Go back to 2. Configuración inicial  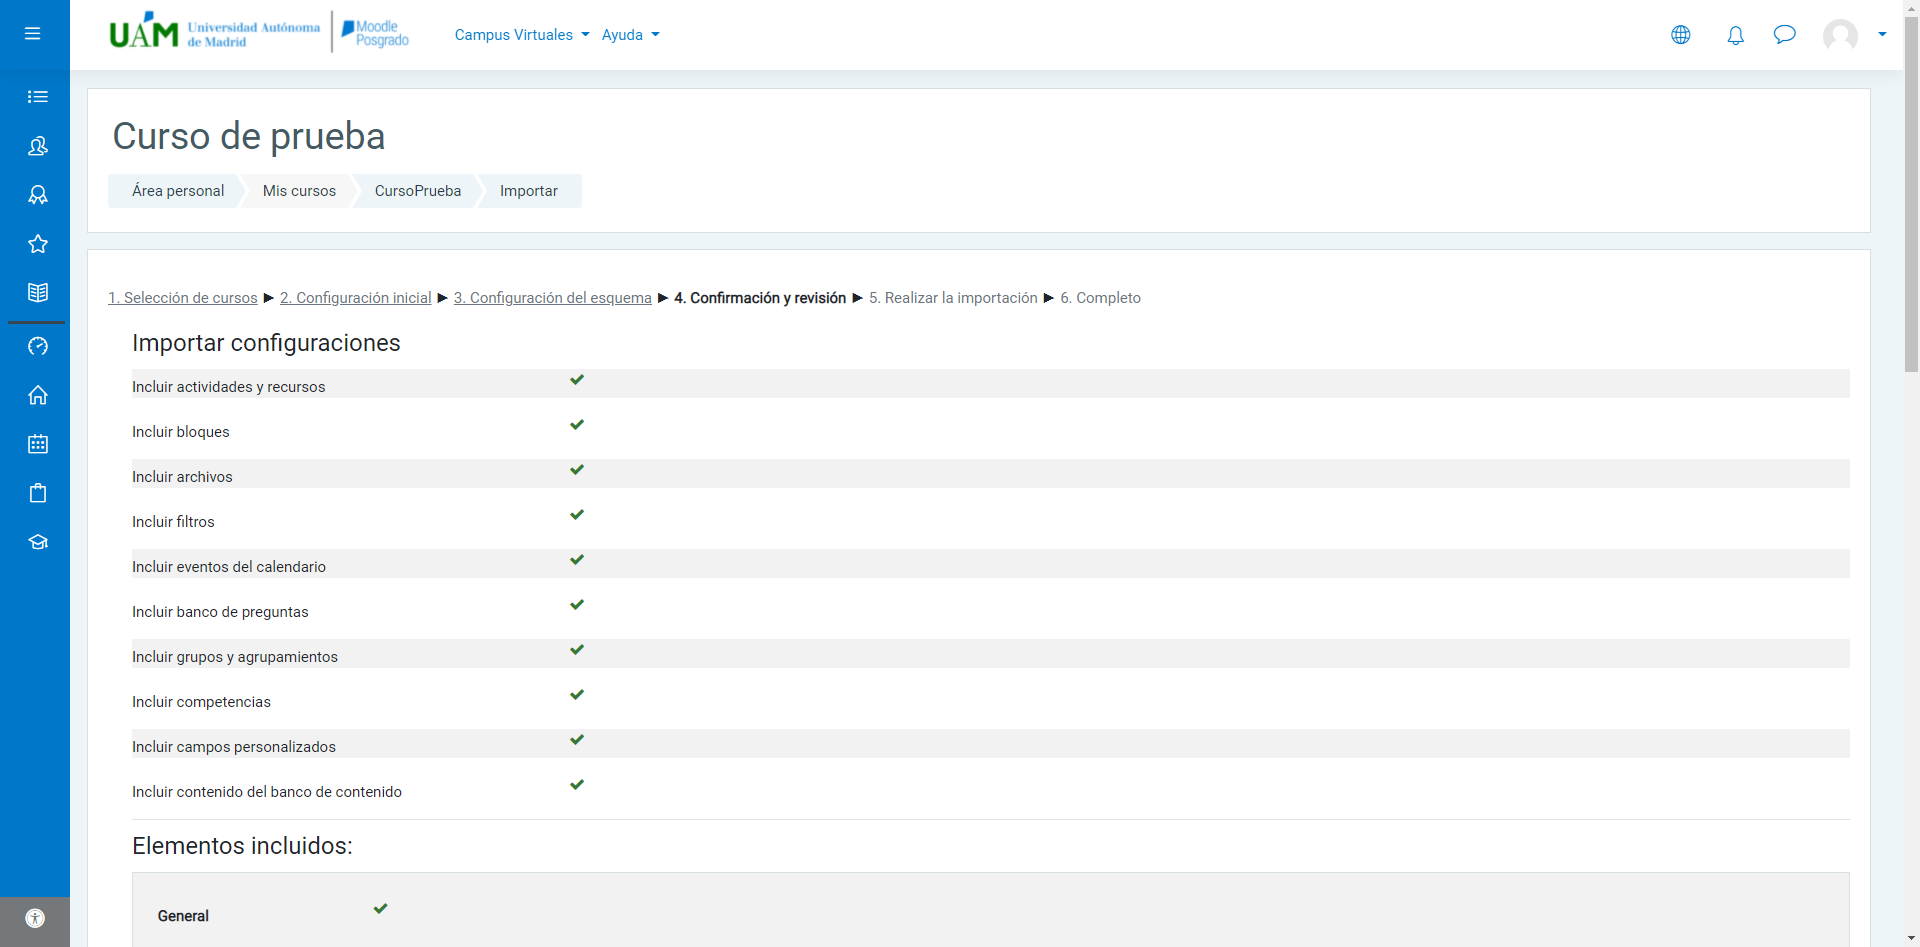click(x=356, y=298)
